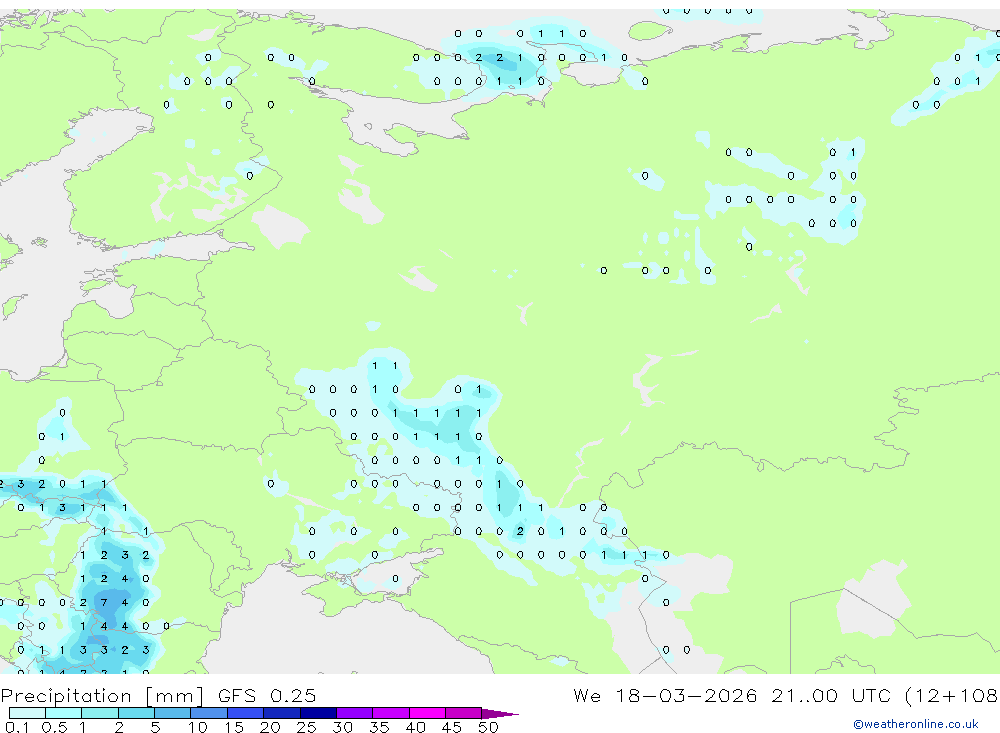Click the 0.5–1 mm legend swatch

tap(64, 713)
